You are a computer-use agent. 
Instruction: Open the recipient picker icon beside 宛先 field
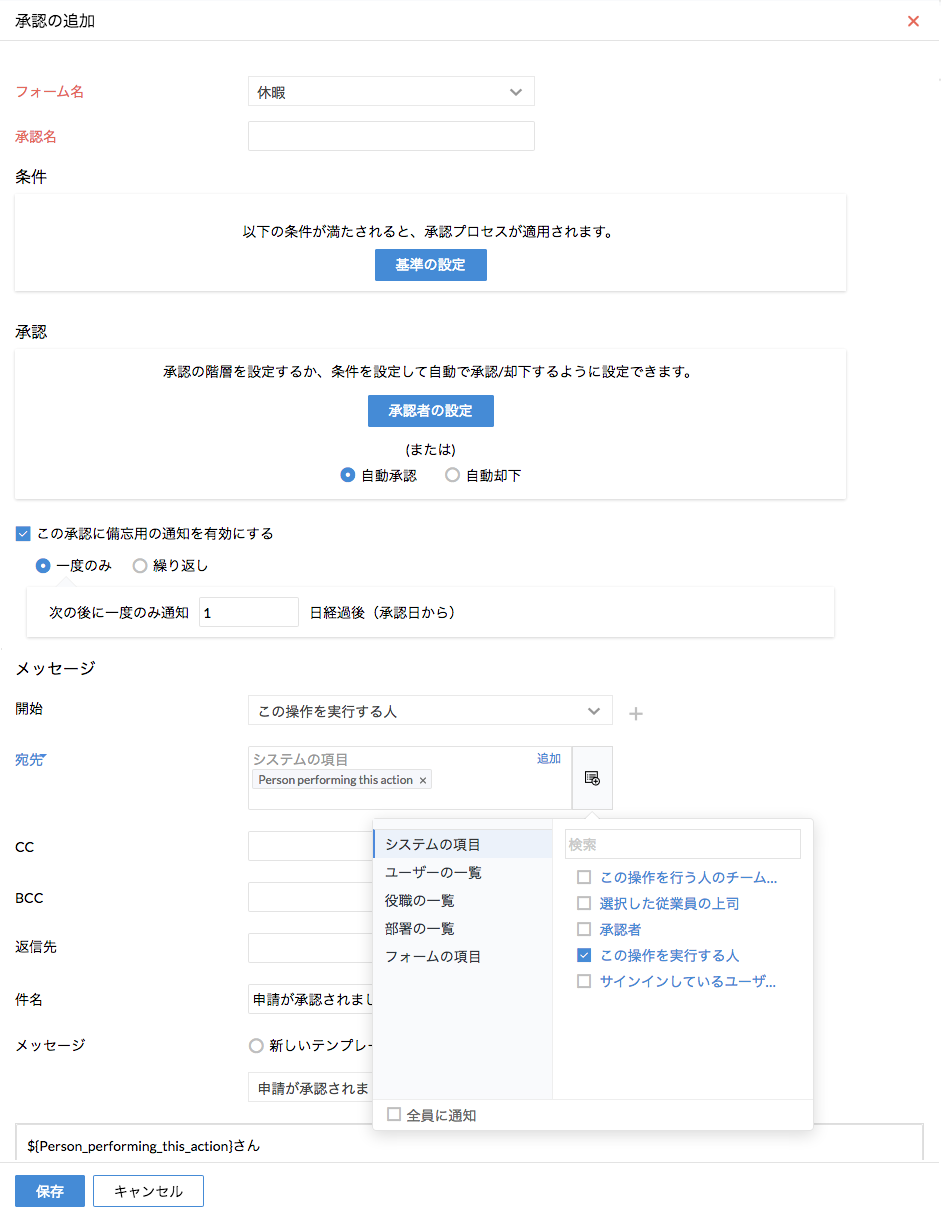click(x=592, y=778)
